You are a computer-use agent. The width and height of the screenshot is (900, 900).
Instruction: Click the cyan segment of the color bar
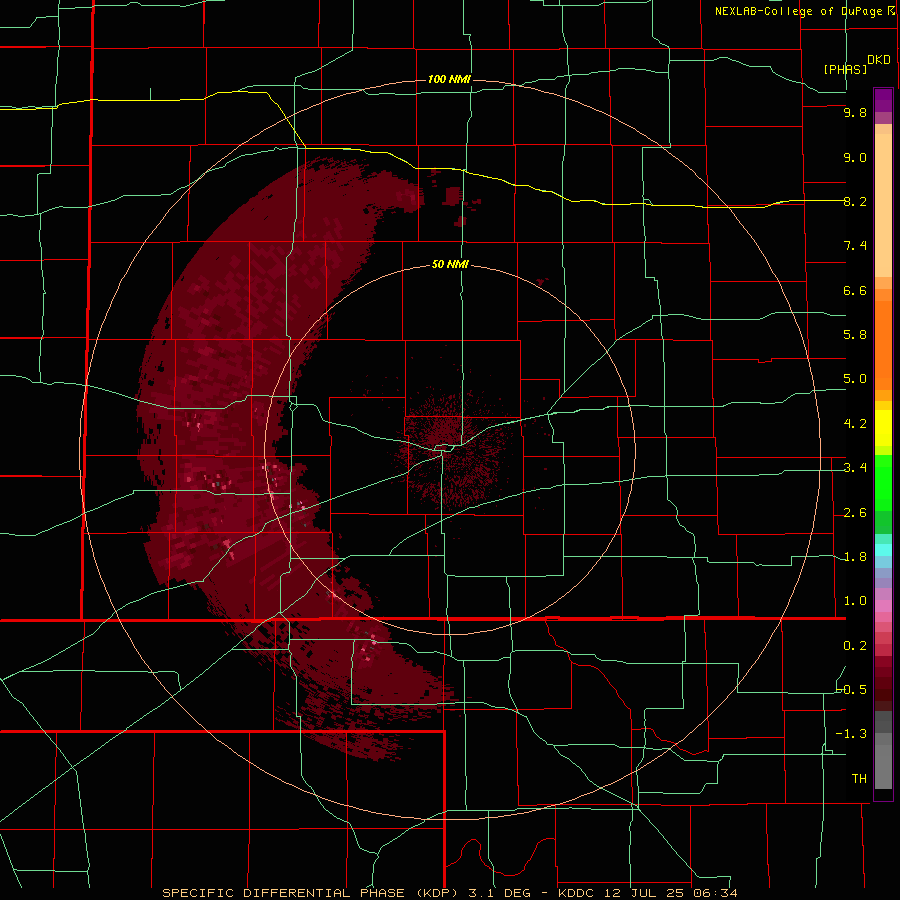pyautogui.click(x=883, y=550)
